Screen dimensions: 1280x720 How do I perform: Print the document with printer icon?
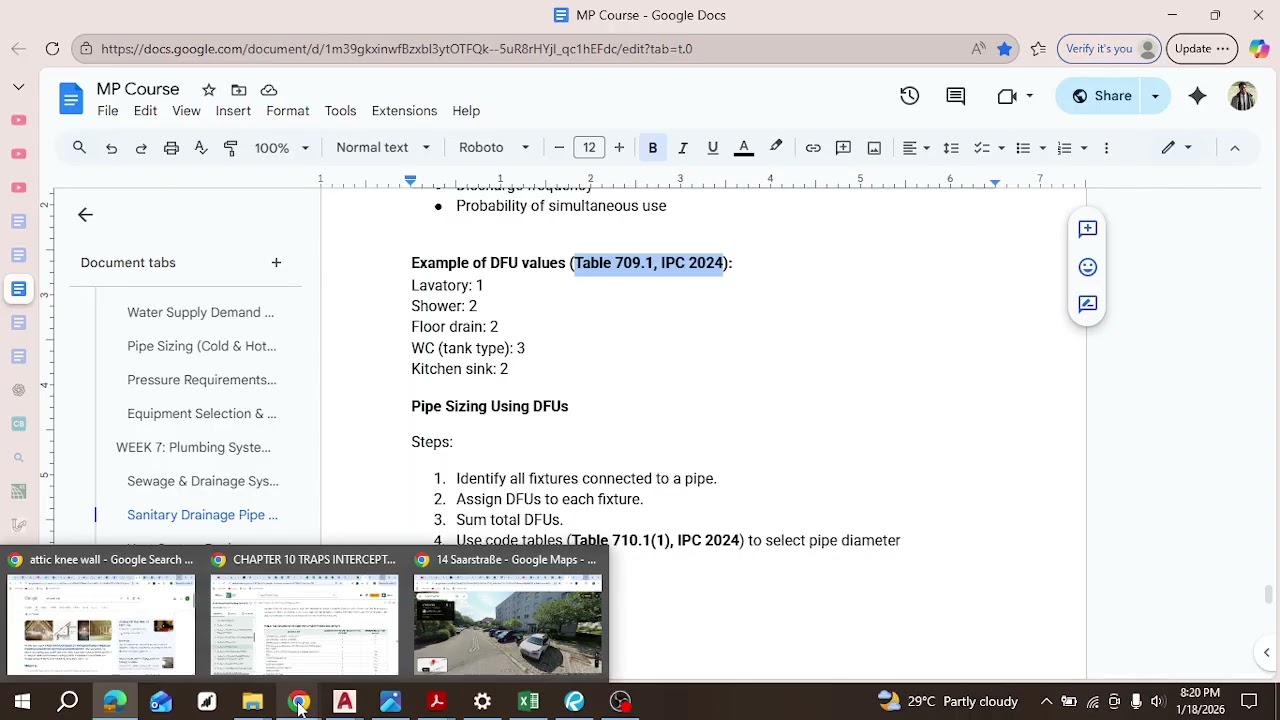pos(171,148)
